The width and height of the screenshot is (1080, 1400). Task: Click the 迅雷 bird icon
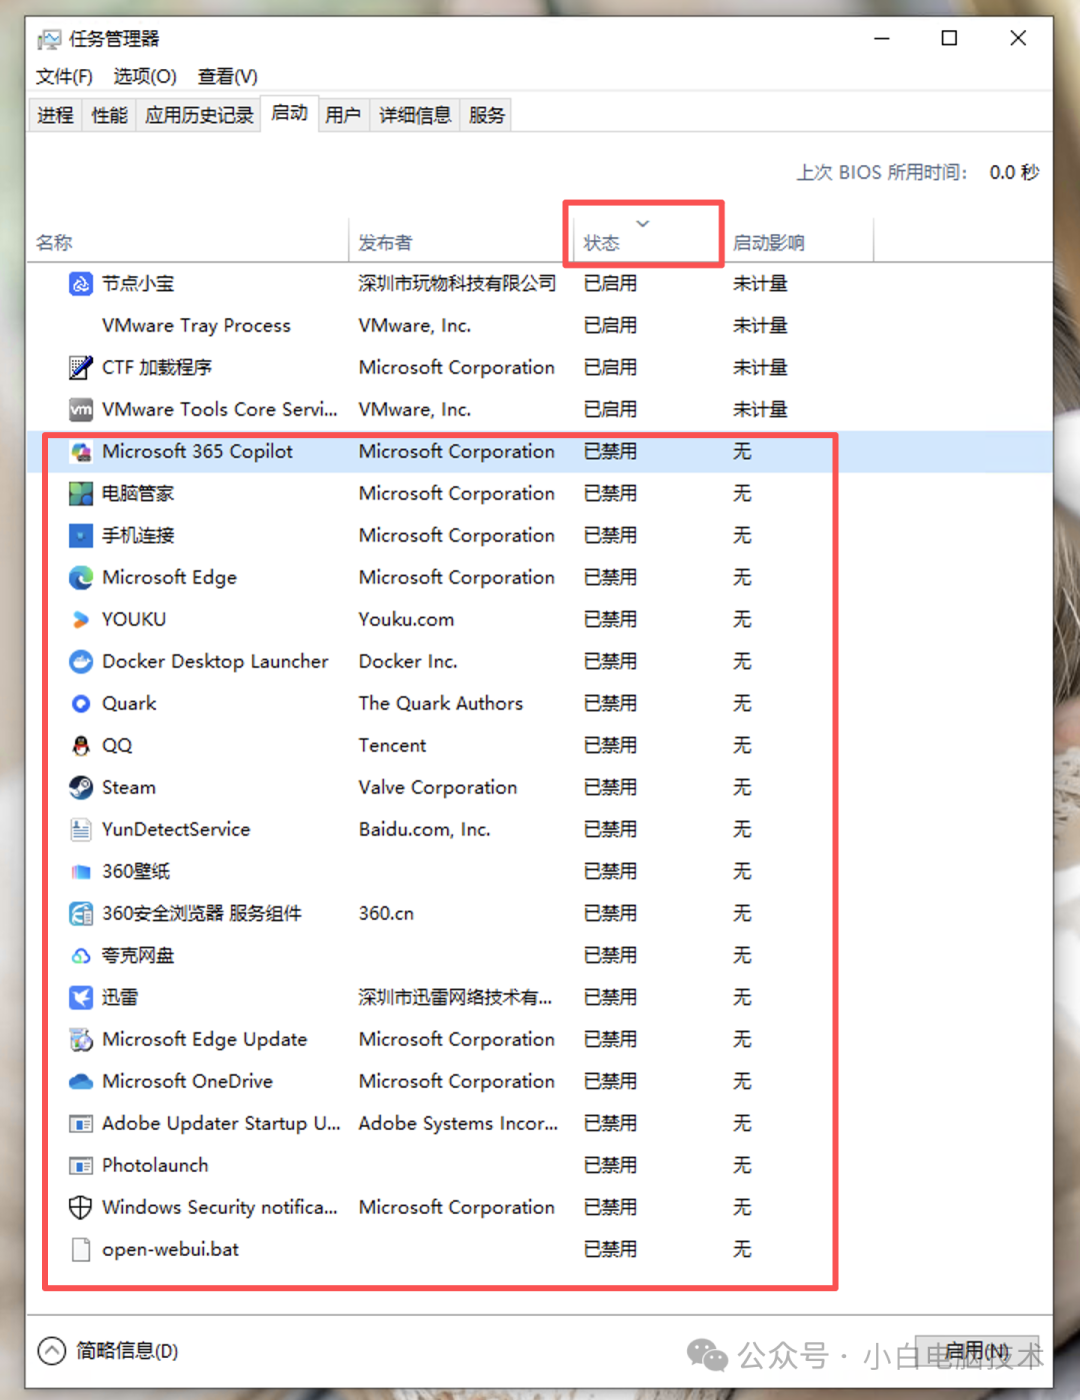tap(81, 998)
